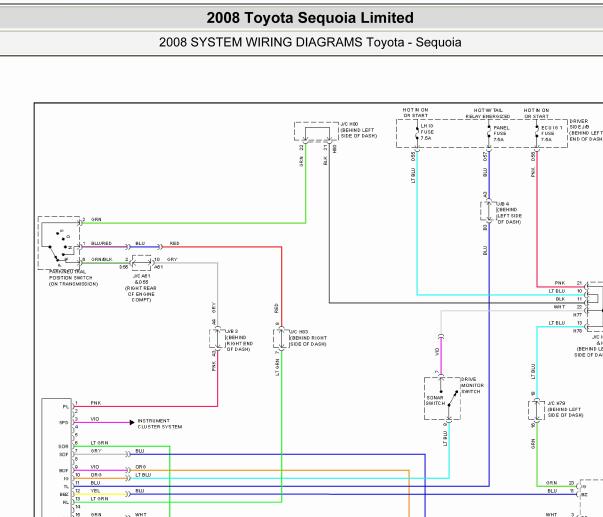Click the 'BLU/RED' wire label
This screenshot has width=603, height=517.
point(101,243)
